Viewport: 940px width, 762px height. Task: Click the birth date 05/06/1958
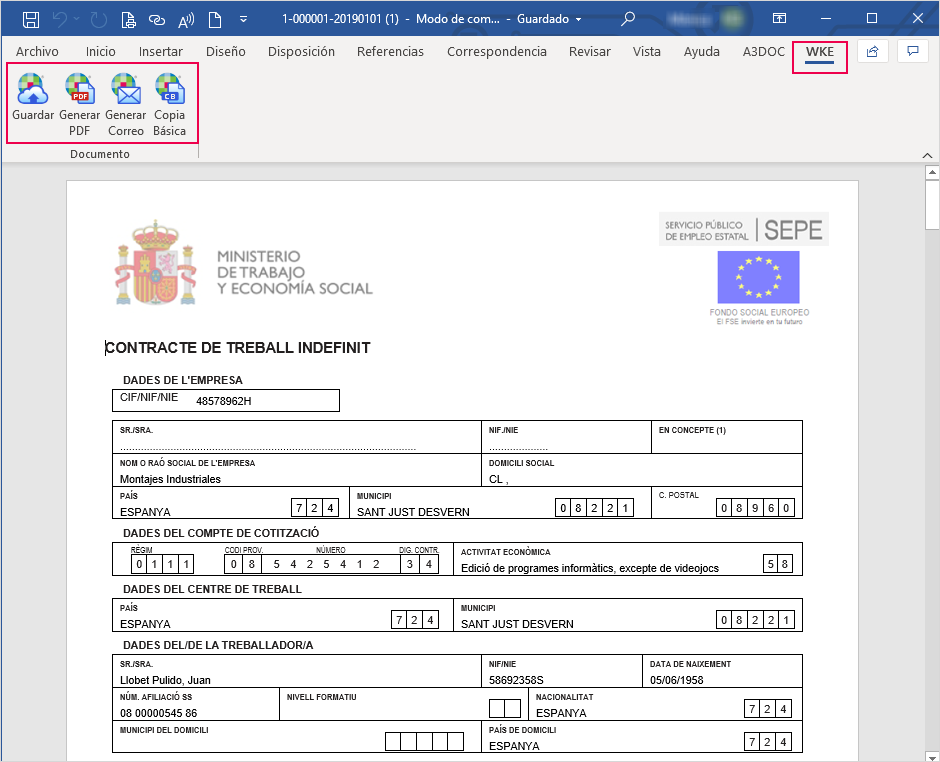677,680
